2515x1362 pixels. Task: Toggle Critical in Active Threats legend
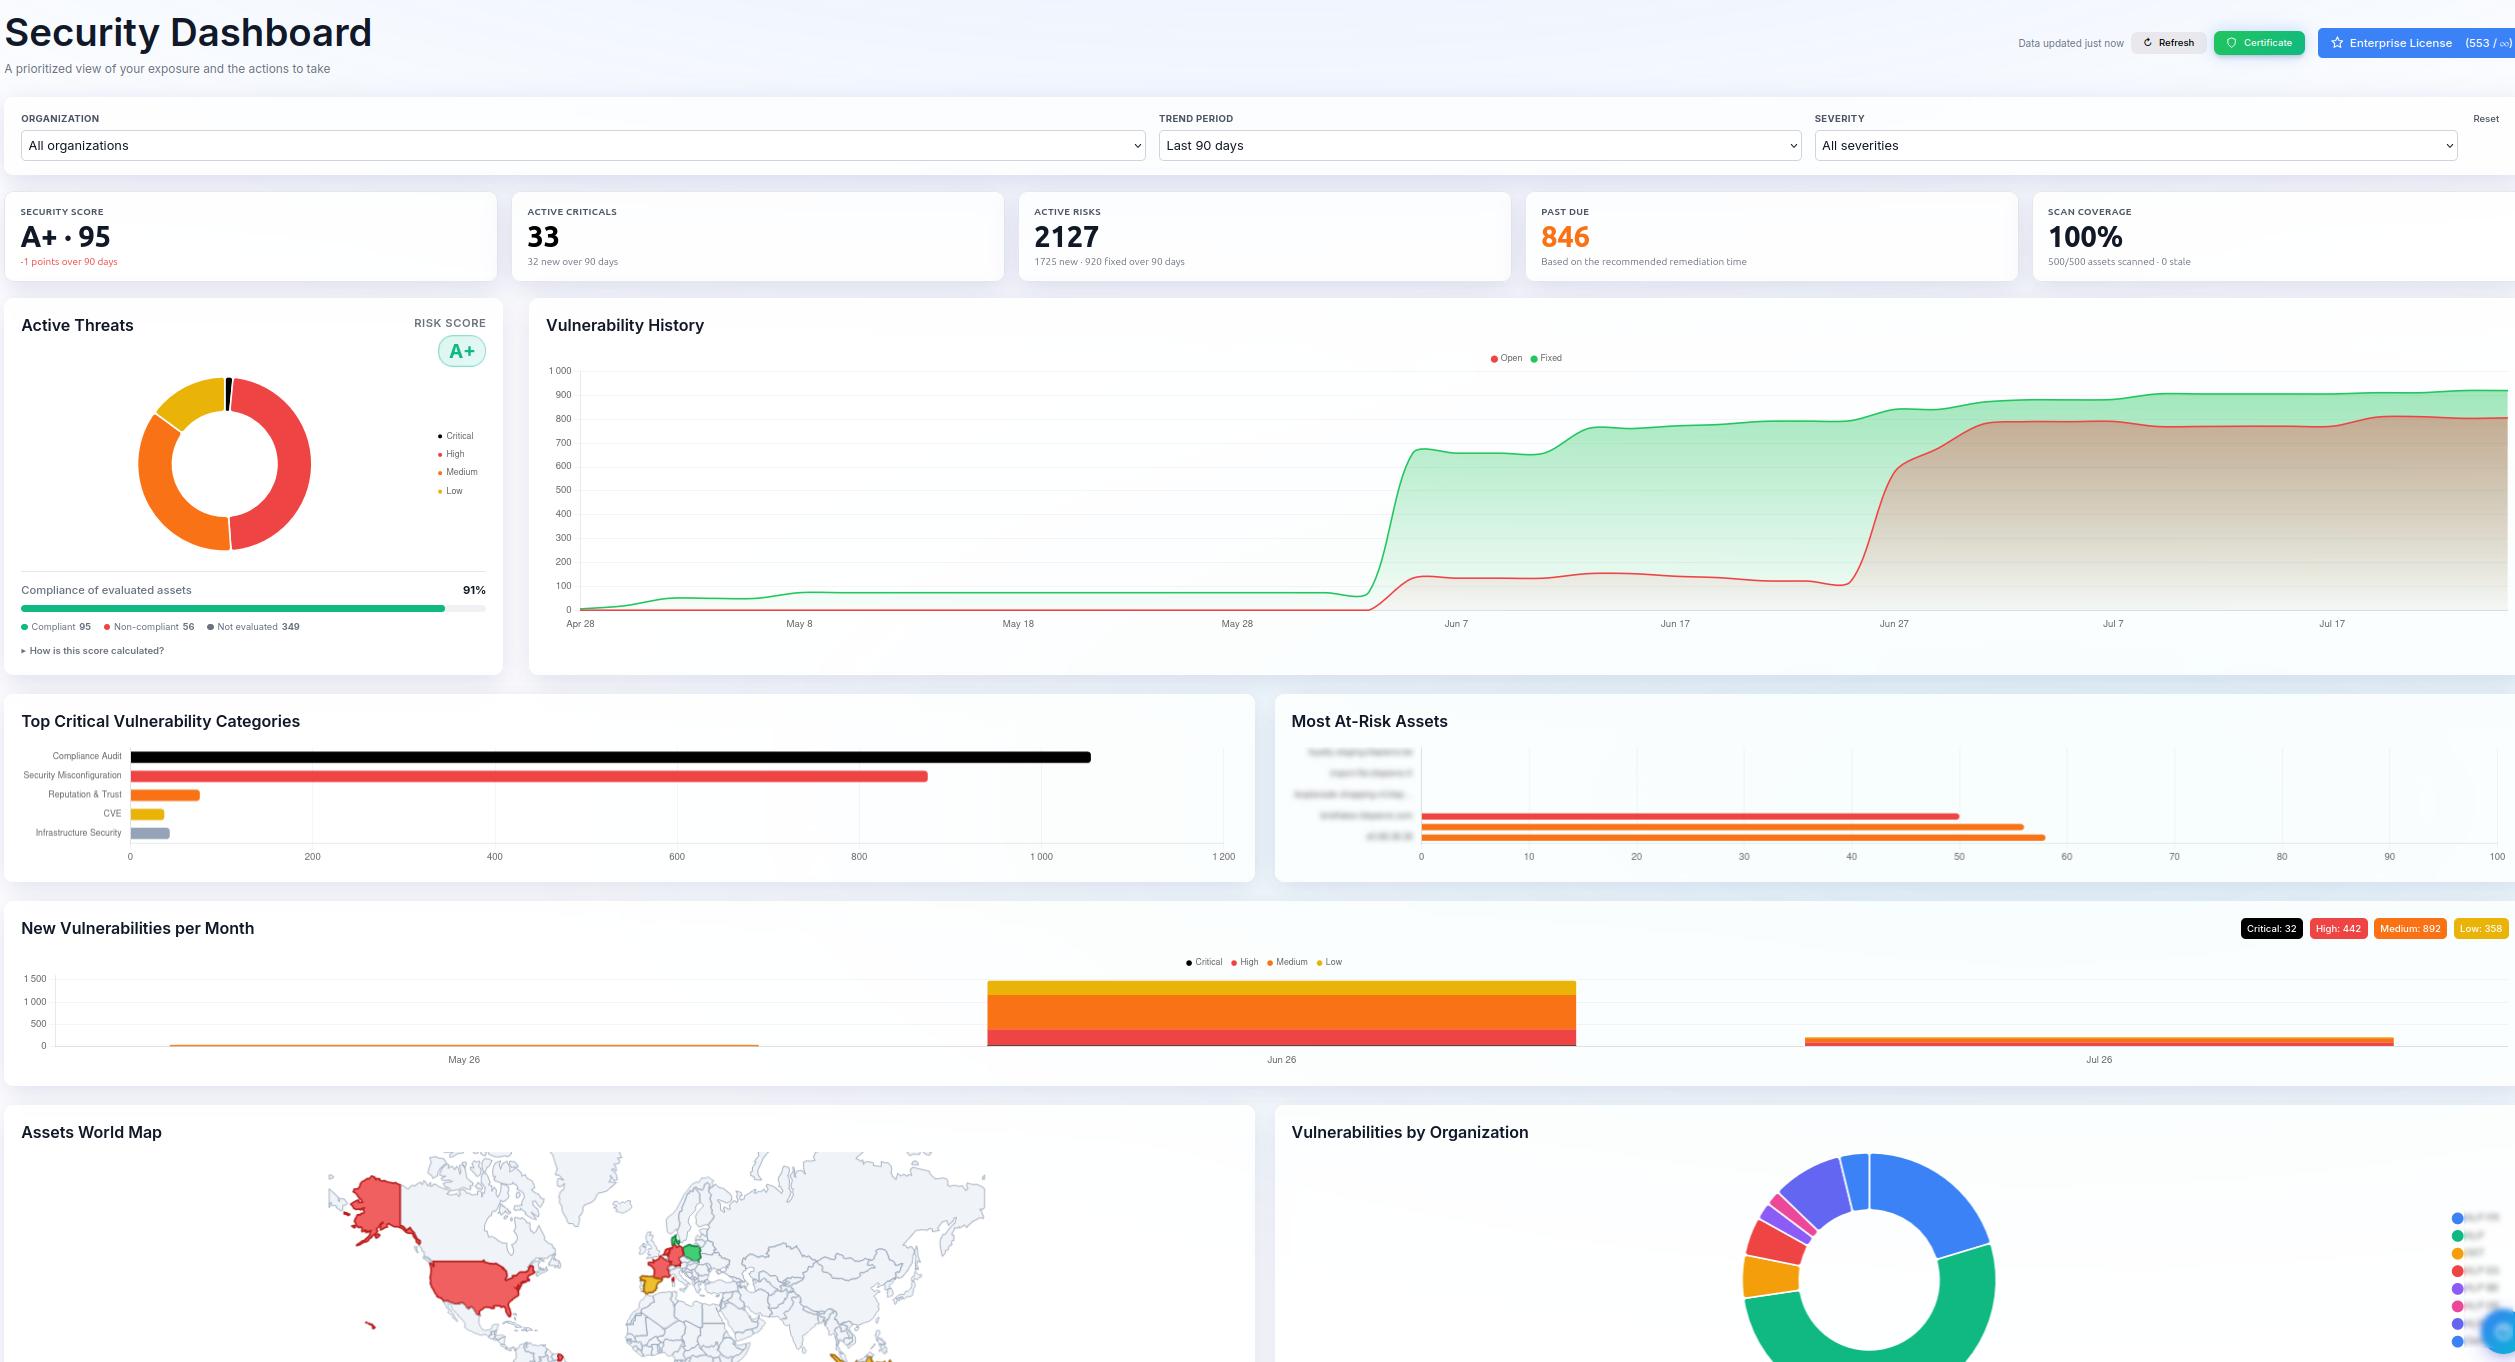tap(456, 436)
